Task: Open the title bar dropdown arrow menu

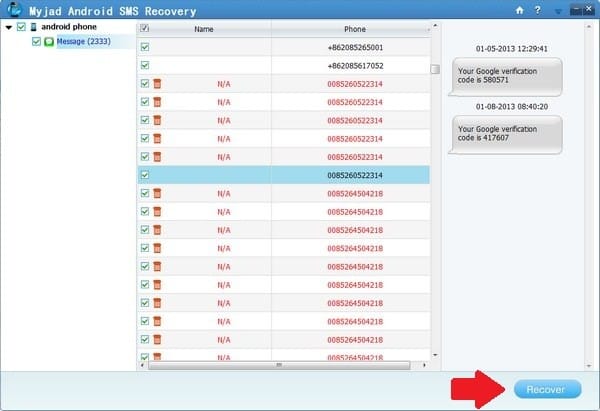Action: (558, 11)
